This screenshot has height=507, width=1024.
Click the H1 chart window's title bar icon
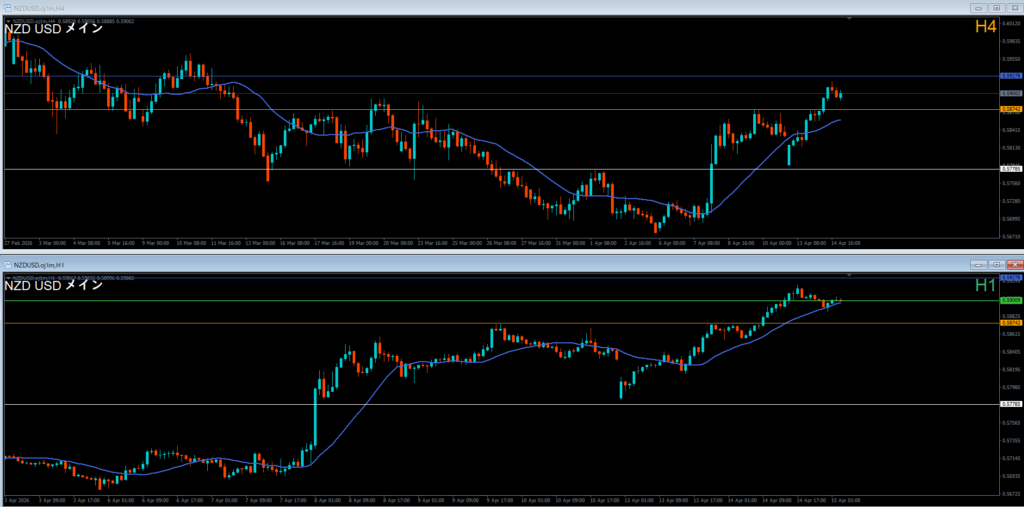(x=7, y=264)
